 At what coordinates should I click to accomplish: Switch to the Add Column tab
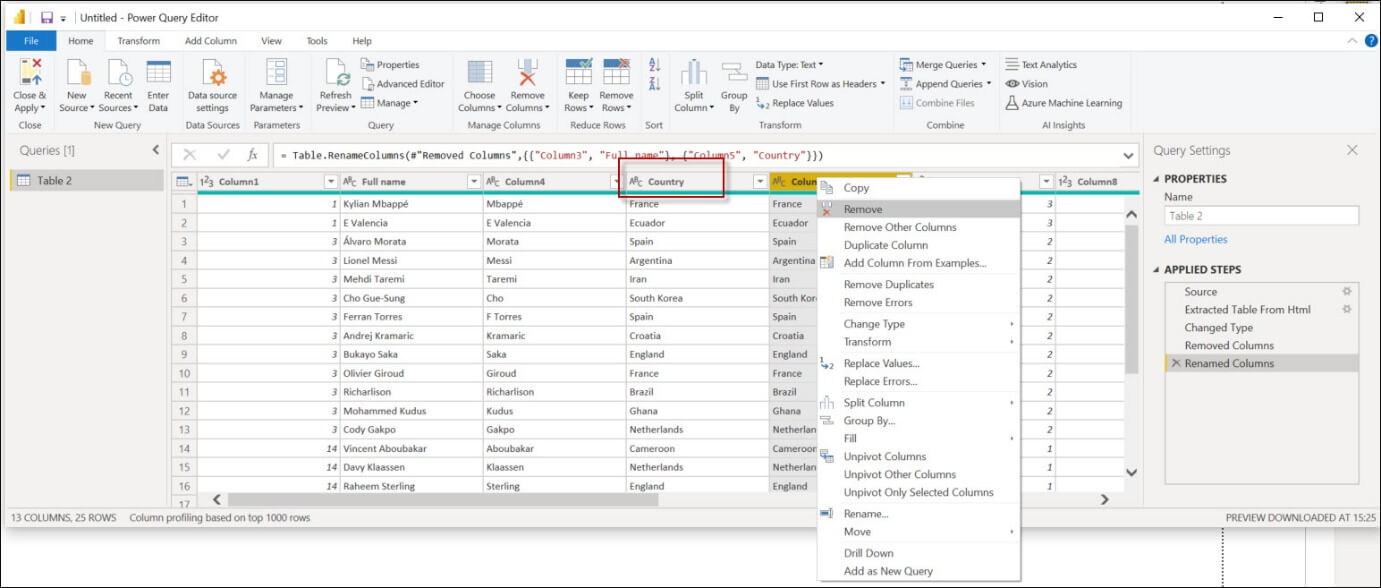(210, 41)
